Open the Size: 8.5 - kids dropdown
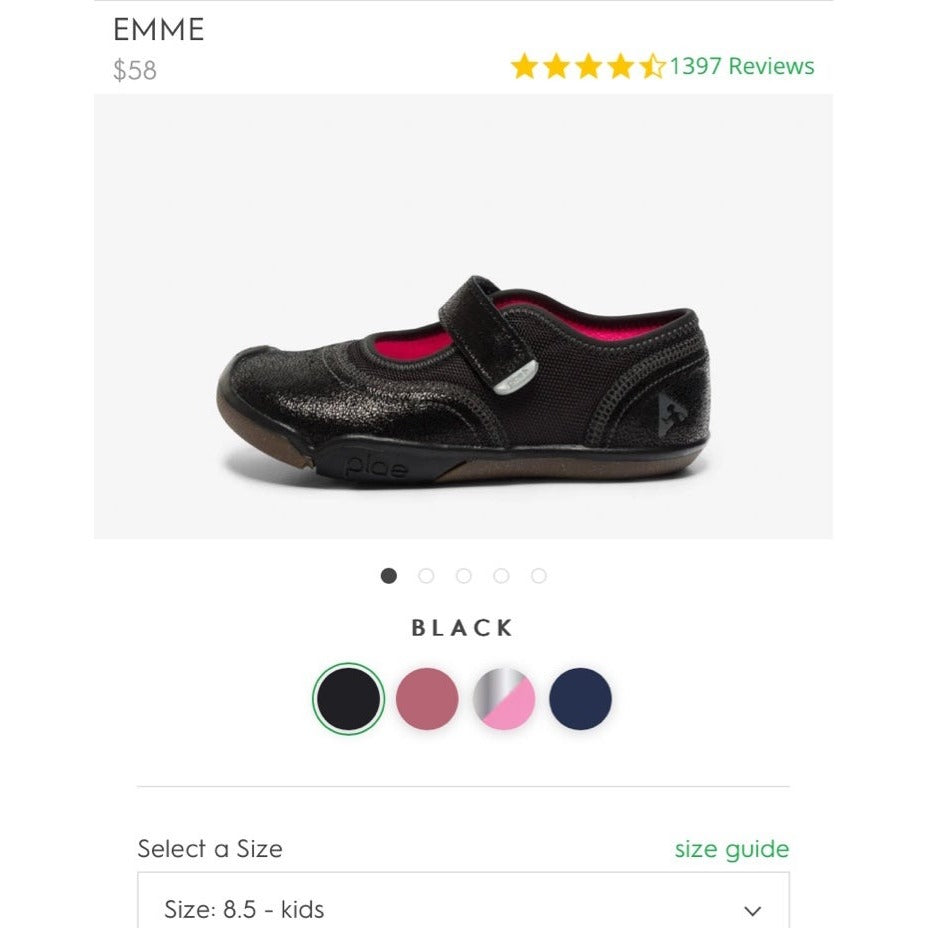Viewport: 928px width, 928px height. click(x=463, y=909)
